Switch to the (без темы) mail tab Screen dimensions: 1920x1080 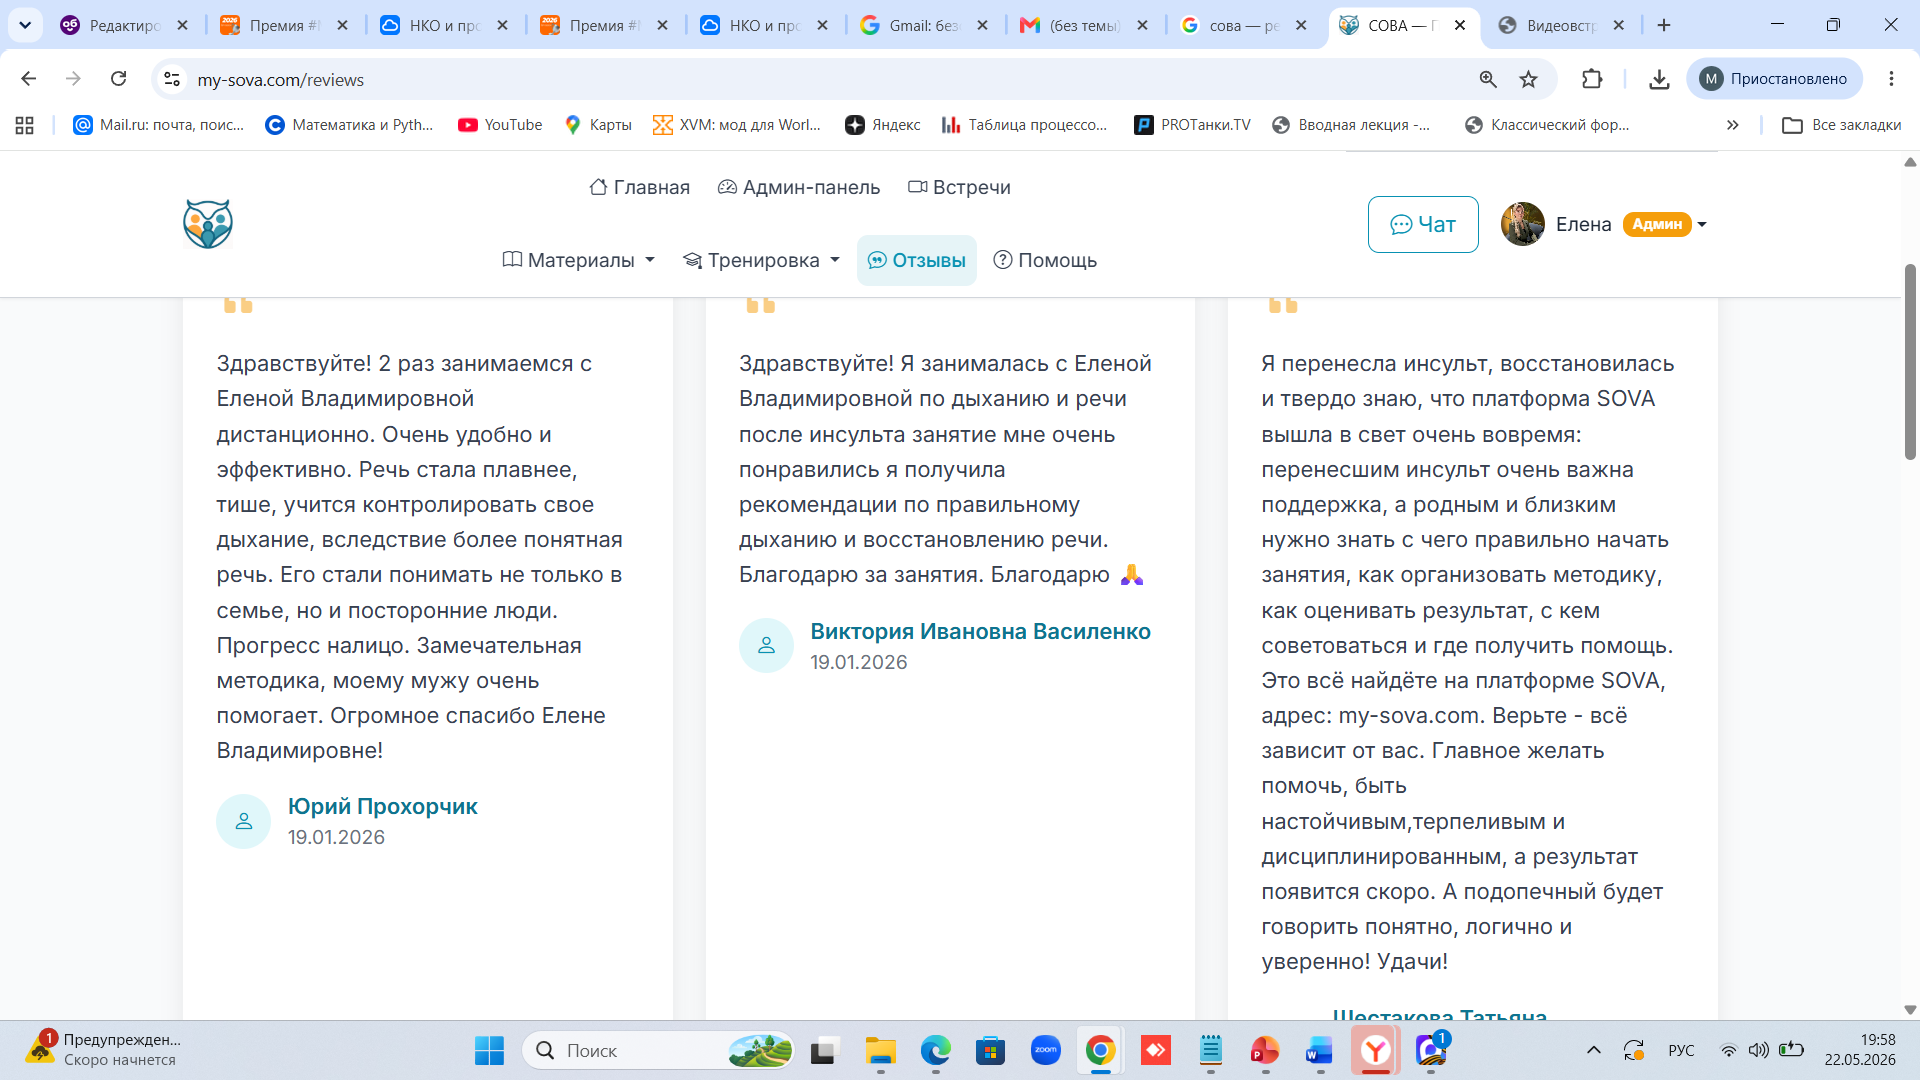(x=1084, y=25)
